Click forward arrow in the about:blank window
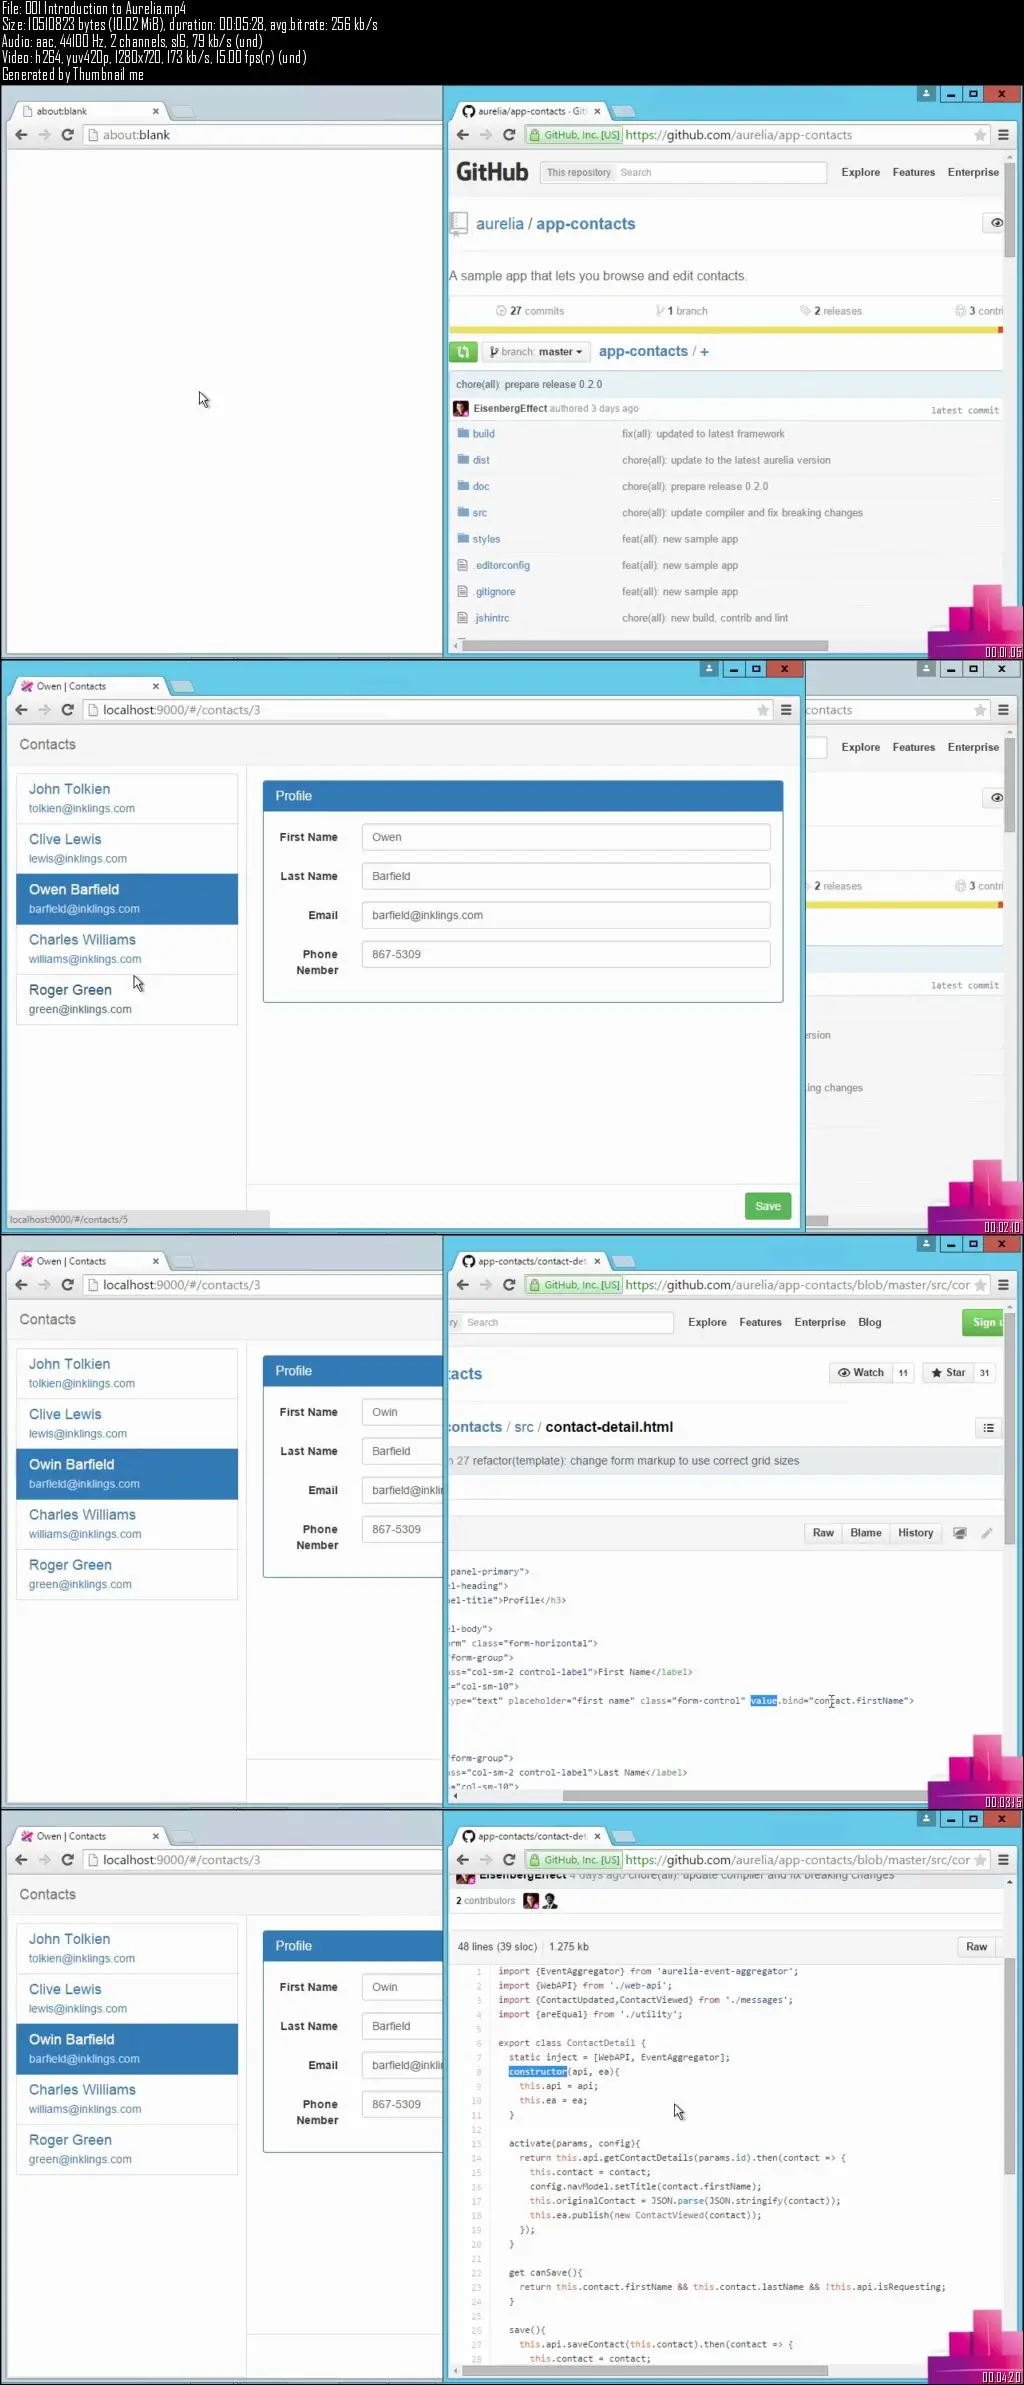 [45, 135]
